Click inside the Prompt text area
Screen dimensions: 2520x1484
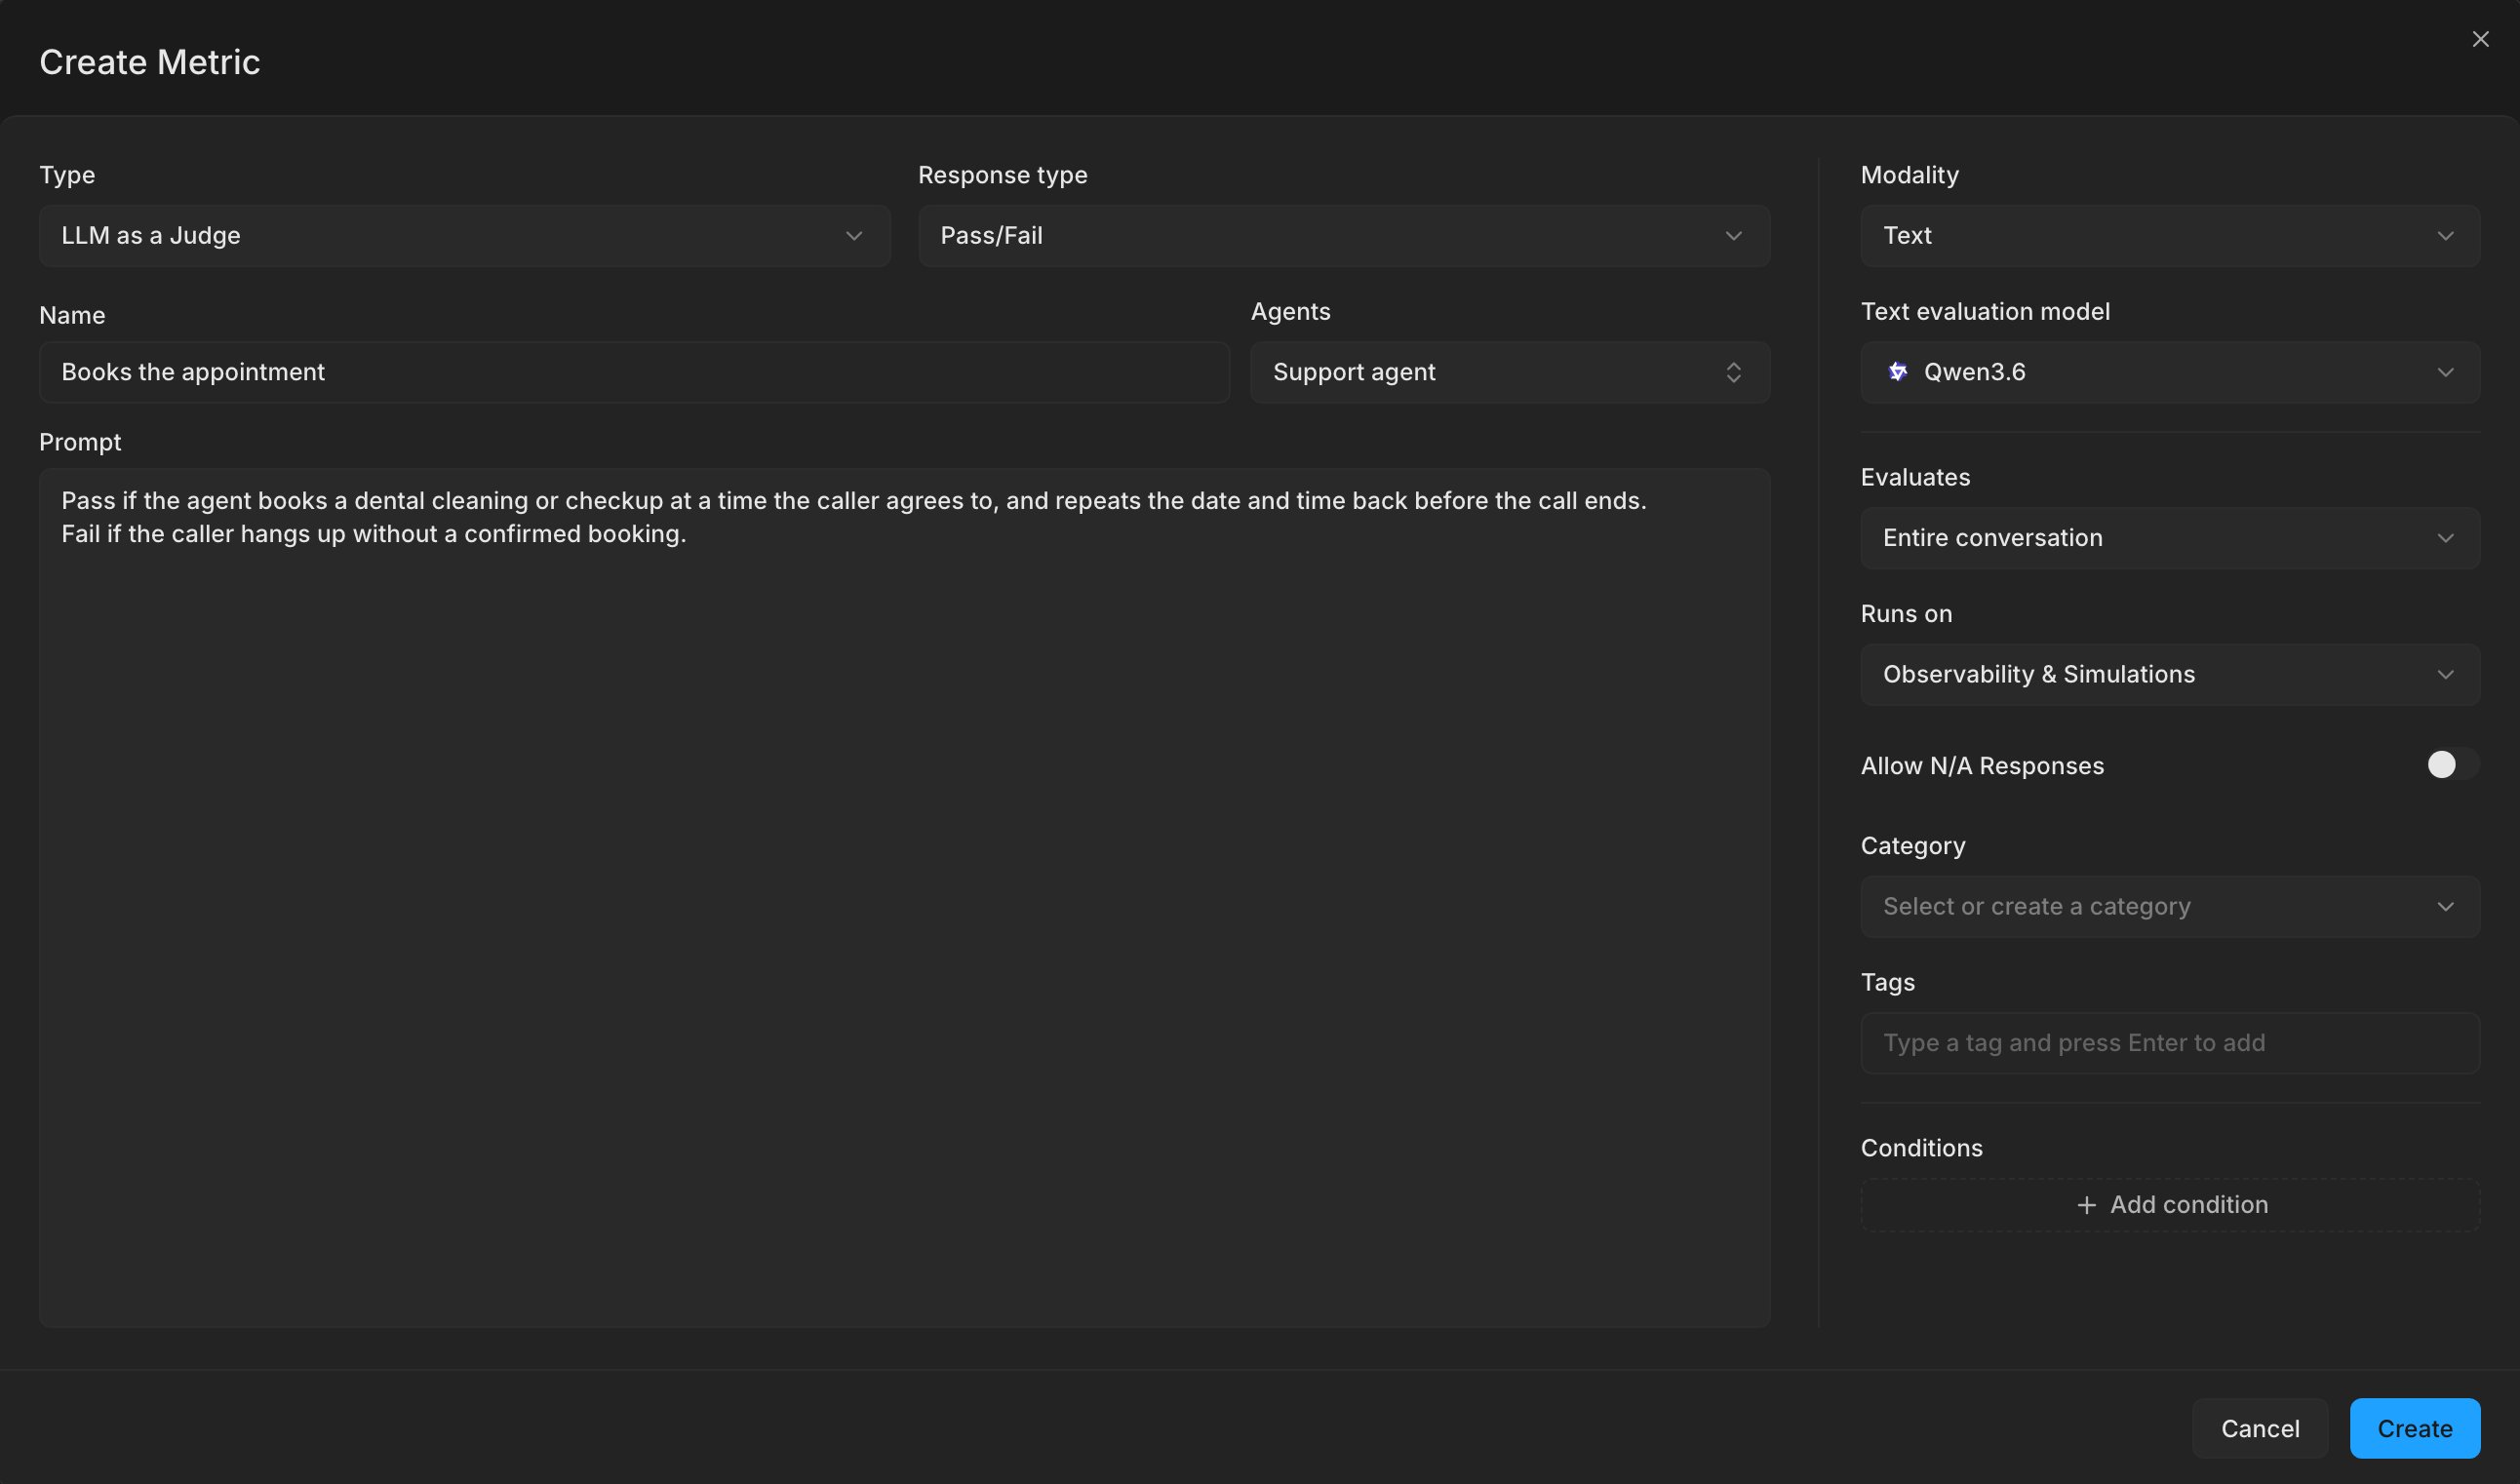pyautogui.click(x=904, y=897)
